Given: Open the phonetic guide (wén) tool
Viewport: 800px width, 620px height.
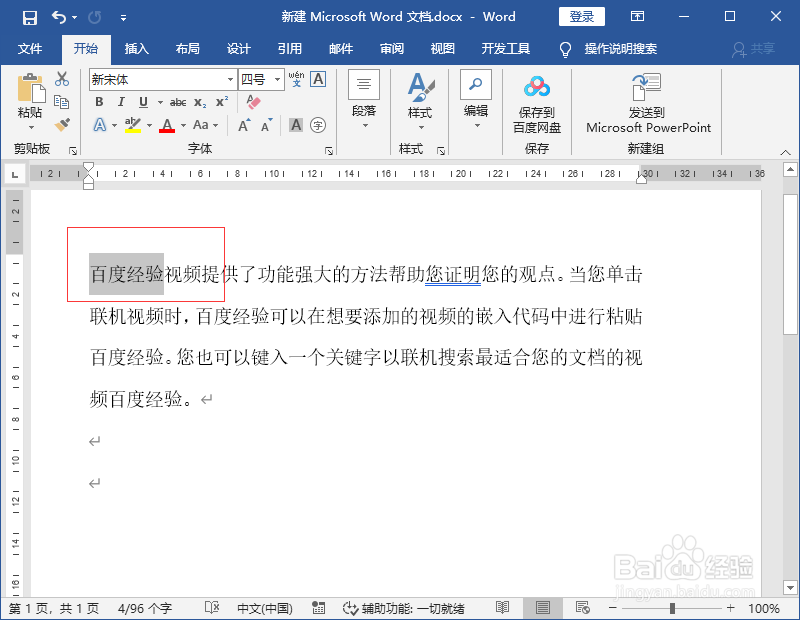Looking at the screenshot, I should [296, 79].
